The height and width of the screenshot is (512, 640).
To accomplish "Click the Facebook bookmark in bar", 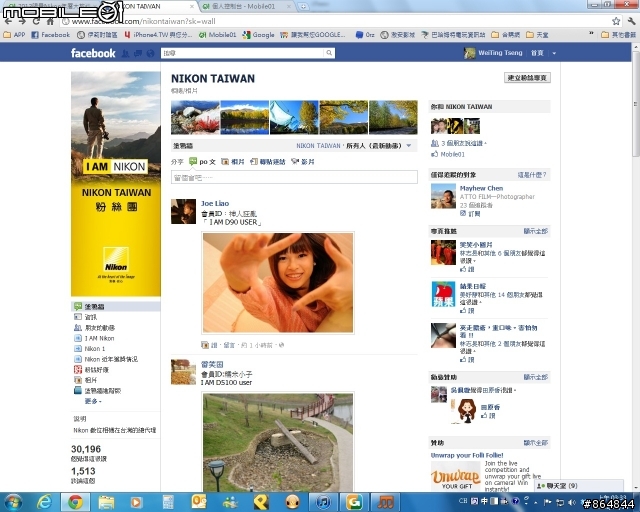I will [51, 35].
